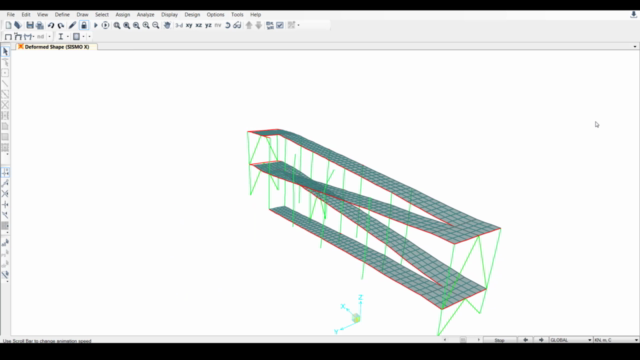The image size is (640, 360).
Task: Open the View menu
Action: click(42, 15)
